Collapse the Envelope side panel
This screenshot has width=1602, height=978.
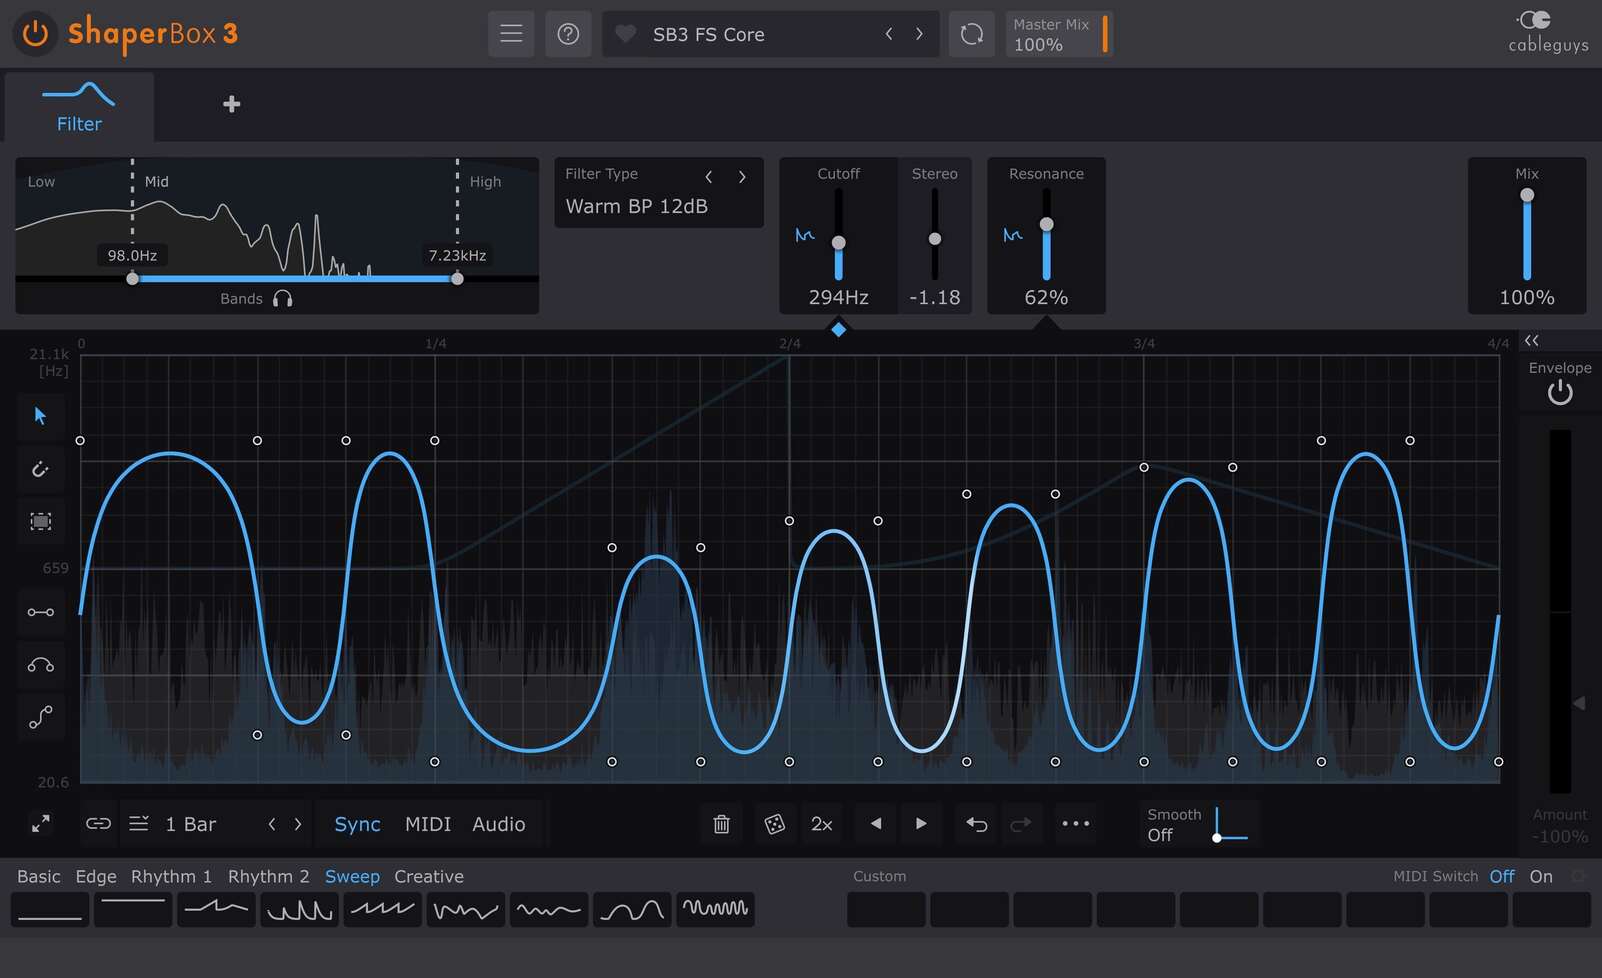(x=1532, y=341)
